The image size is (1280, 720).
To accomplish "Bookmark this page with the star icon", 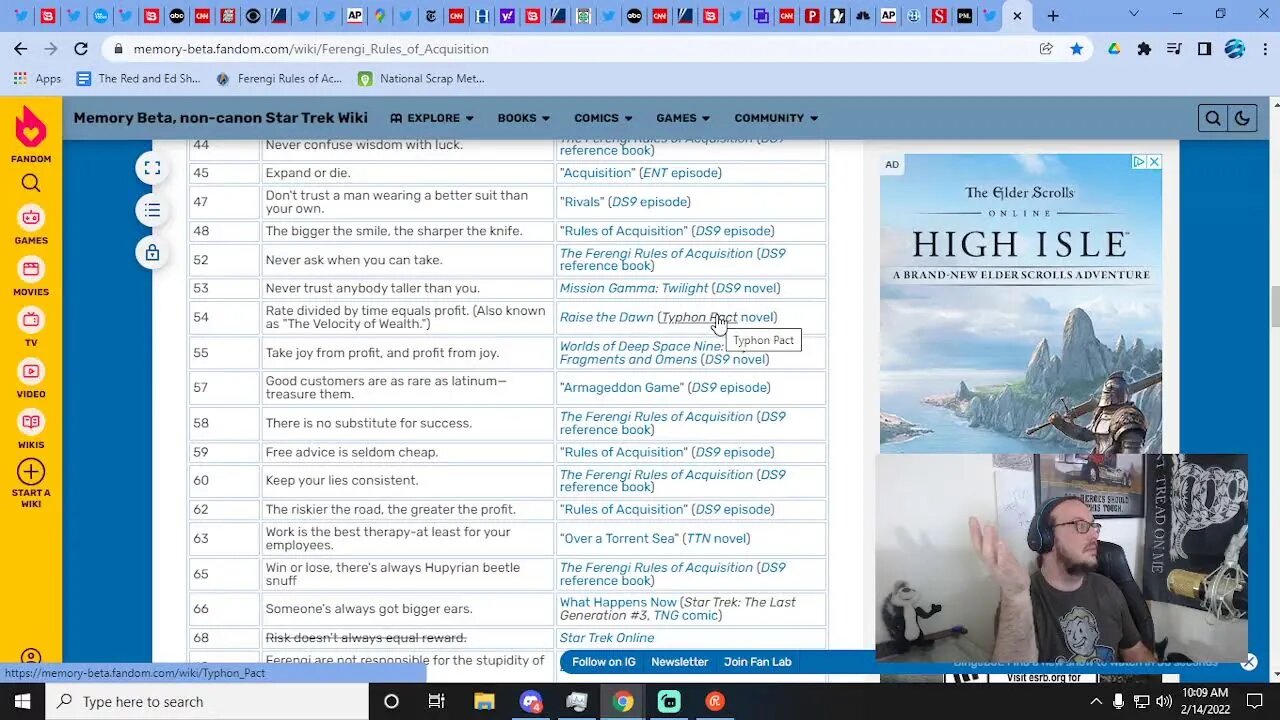I will pyautogui.click(x=1076, y=48).
